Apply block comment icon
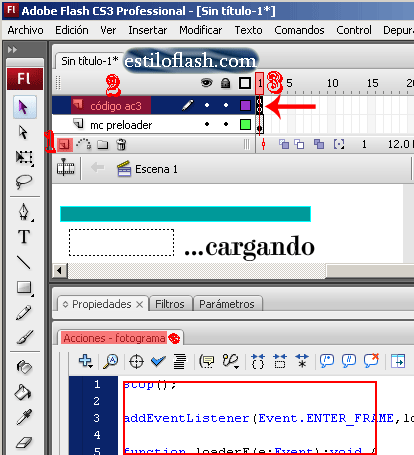414x455 pixels. [x=327, y=361]
